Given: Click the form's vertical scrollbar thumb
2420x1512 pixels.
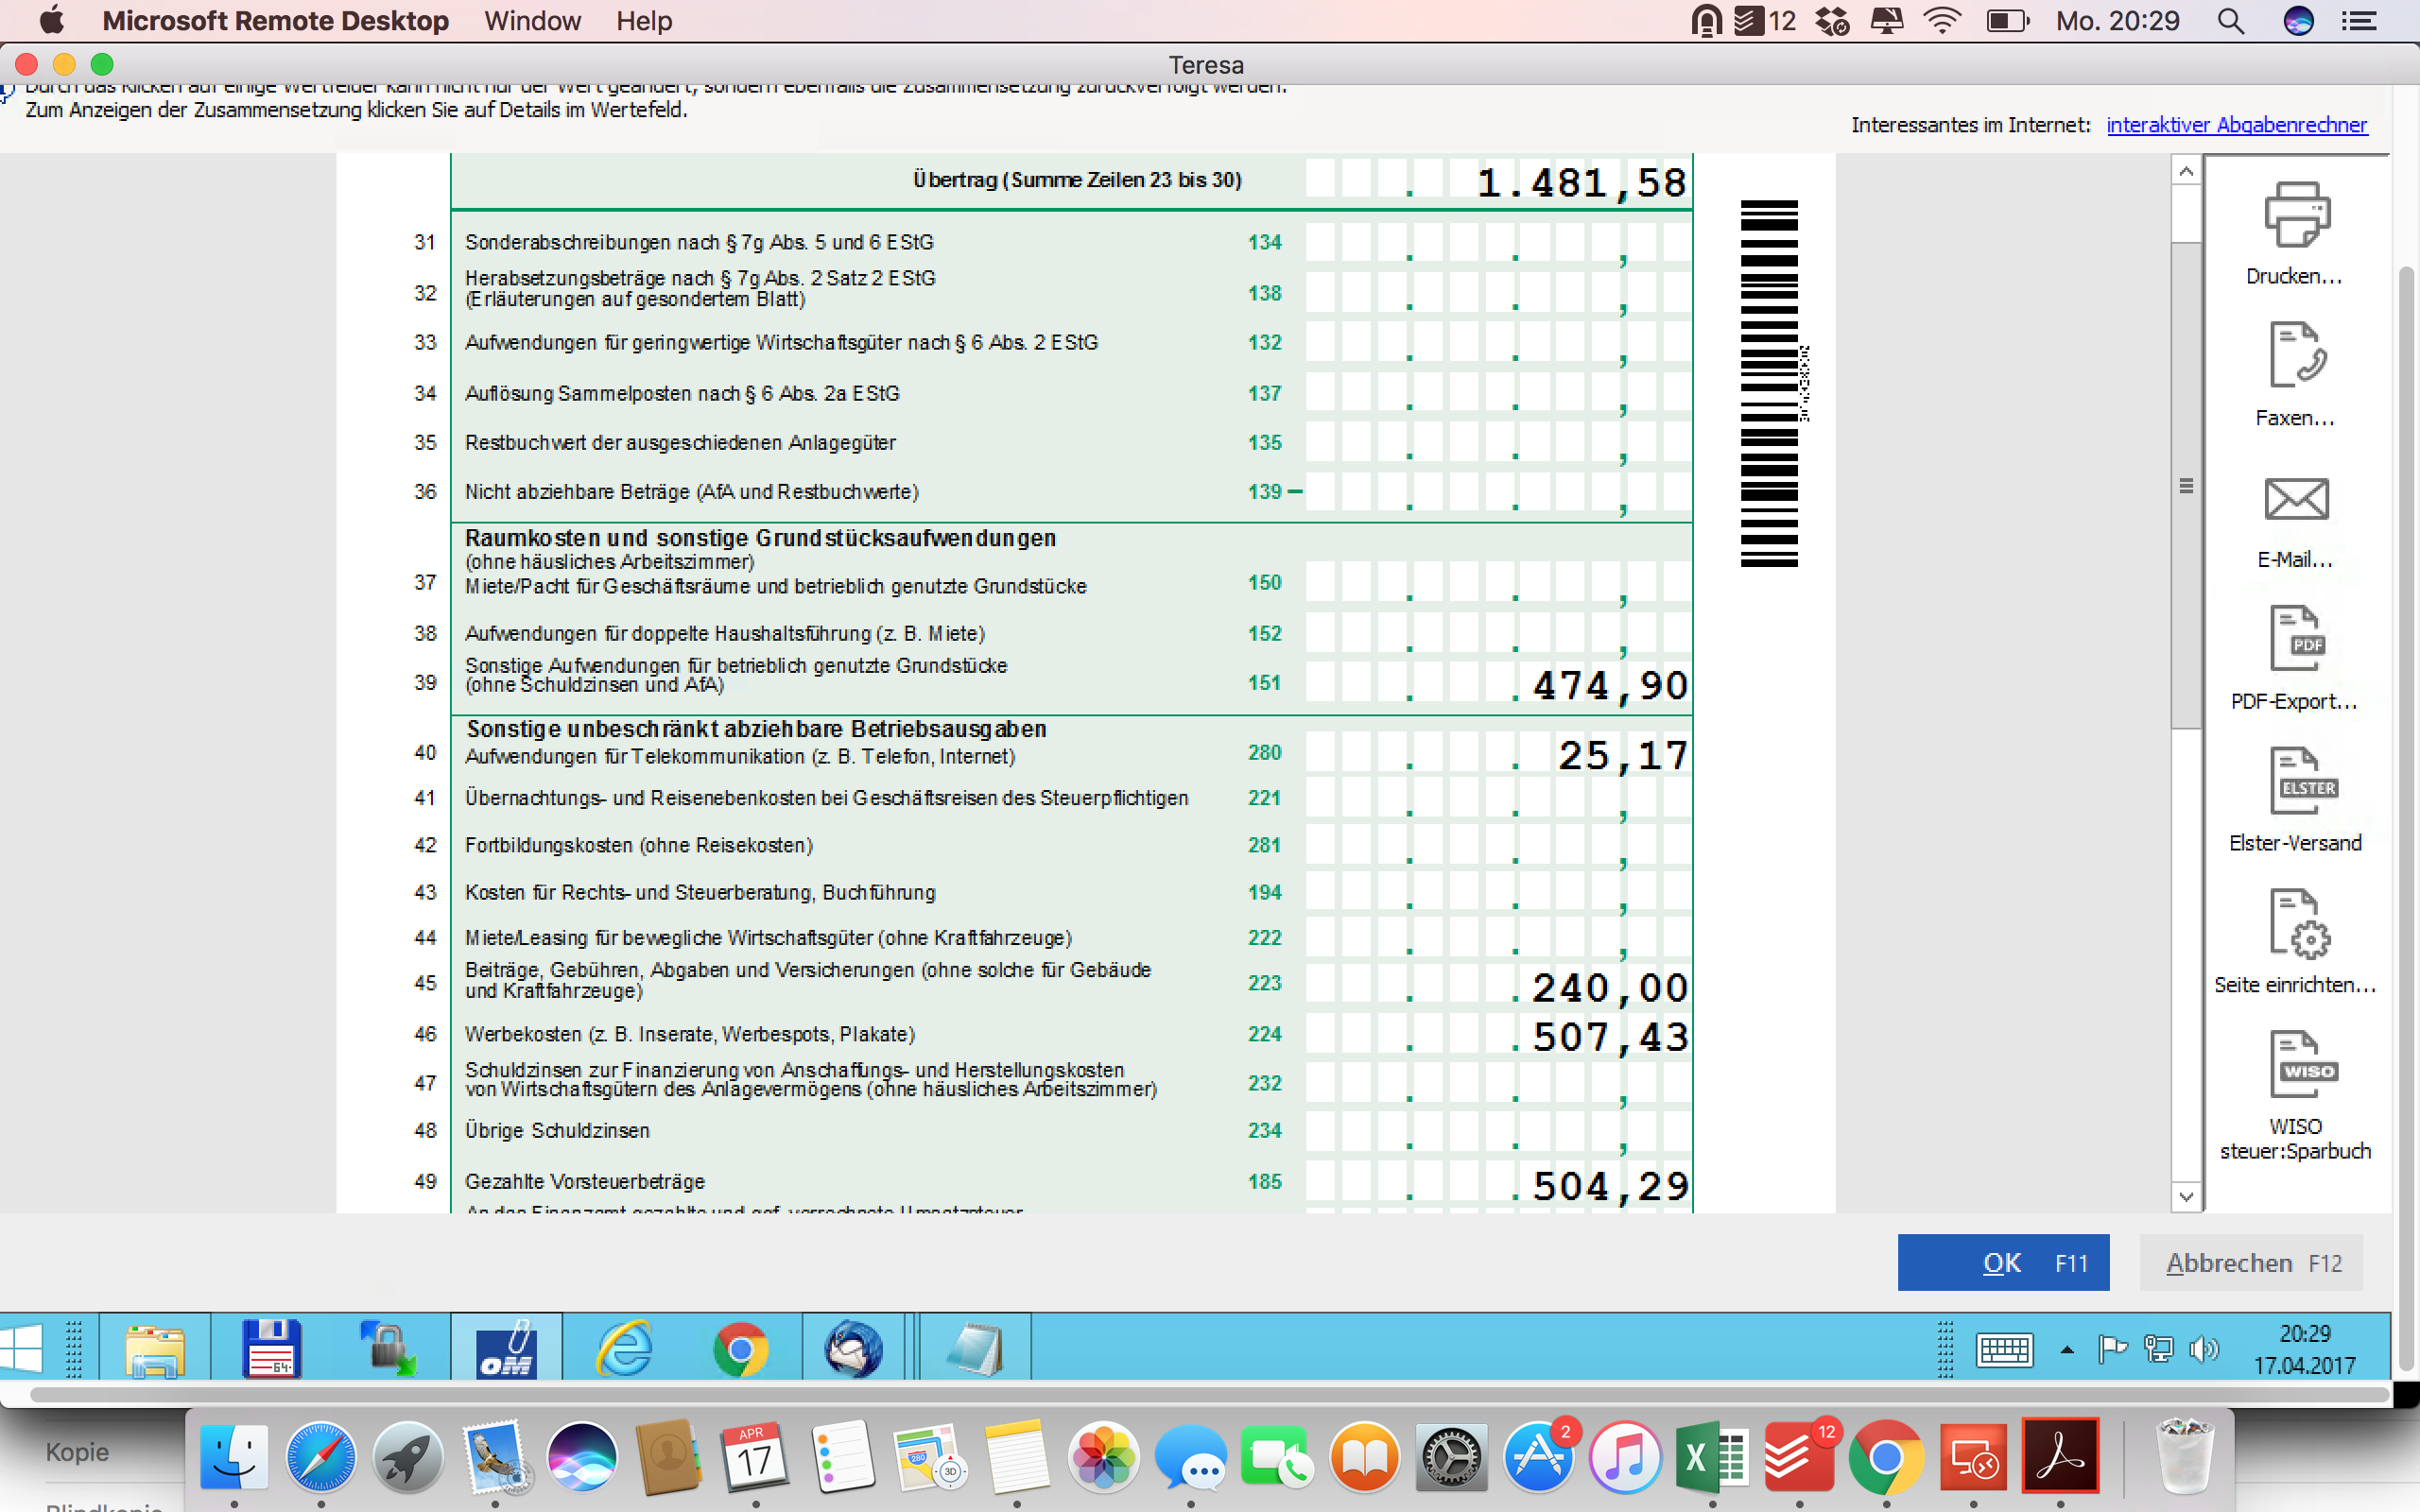Looking at the screenshot, I should click(2186, 485).
